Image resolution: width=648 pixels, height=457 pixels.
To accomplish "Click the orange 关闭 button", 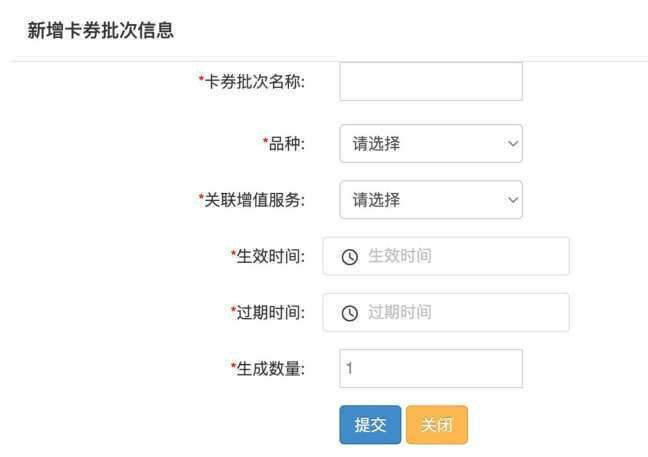I will pos(437,425).
